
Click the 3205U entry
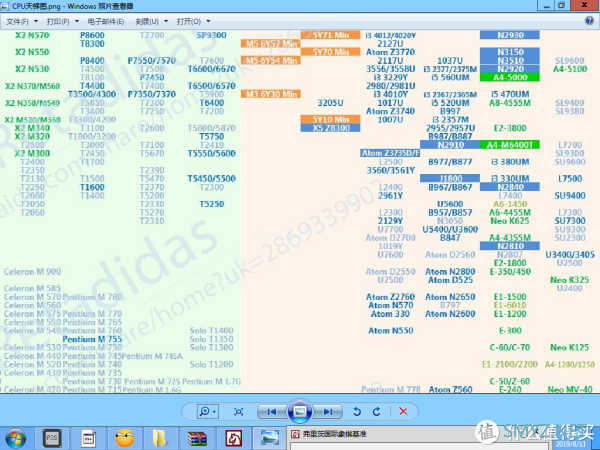(331, 103)
